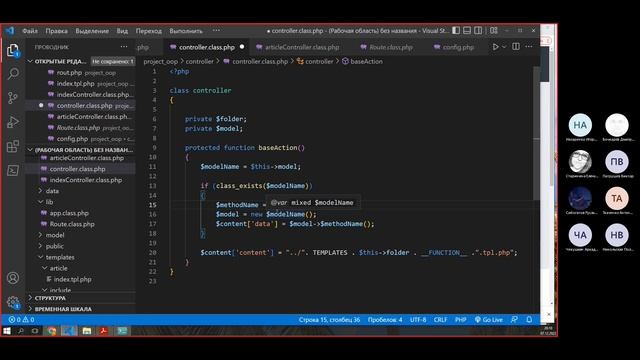Screen dimensions: 640x360
Task: Open the feedback icon in the status bar
Action: pos(514,320)
